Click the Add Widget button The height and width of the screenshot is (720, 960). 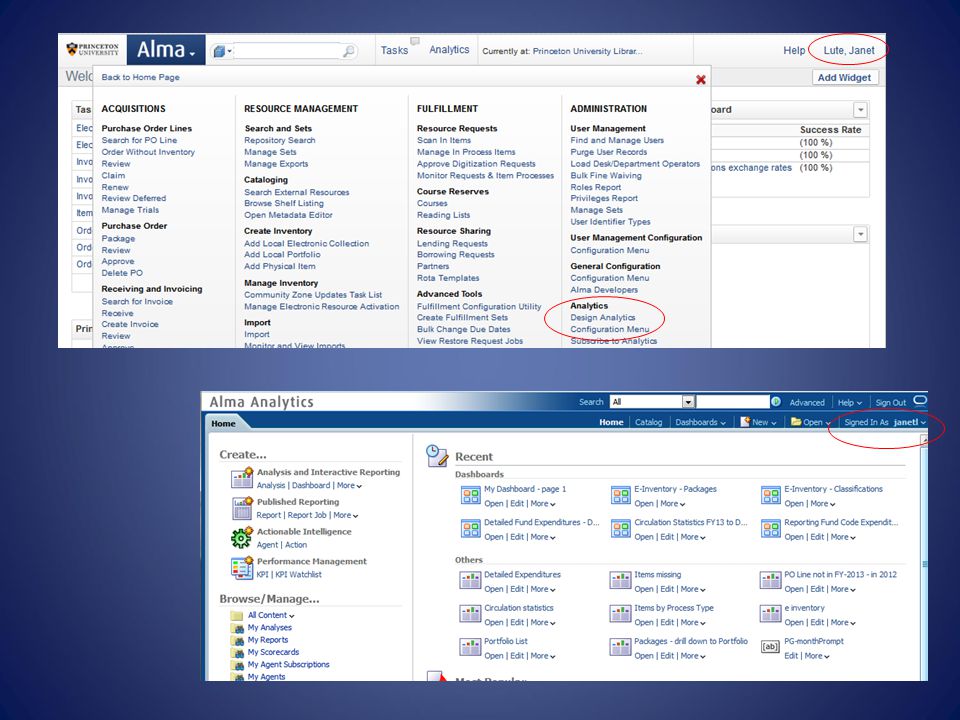[844, 78]
